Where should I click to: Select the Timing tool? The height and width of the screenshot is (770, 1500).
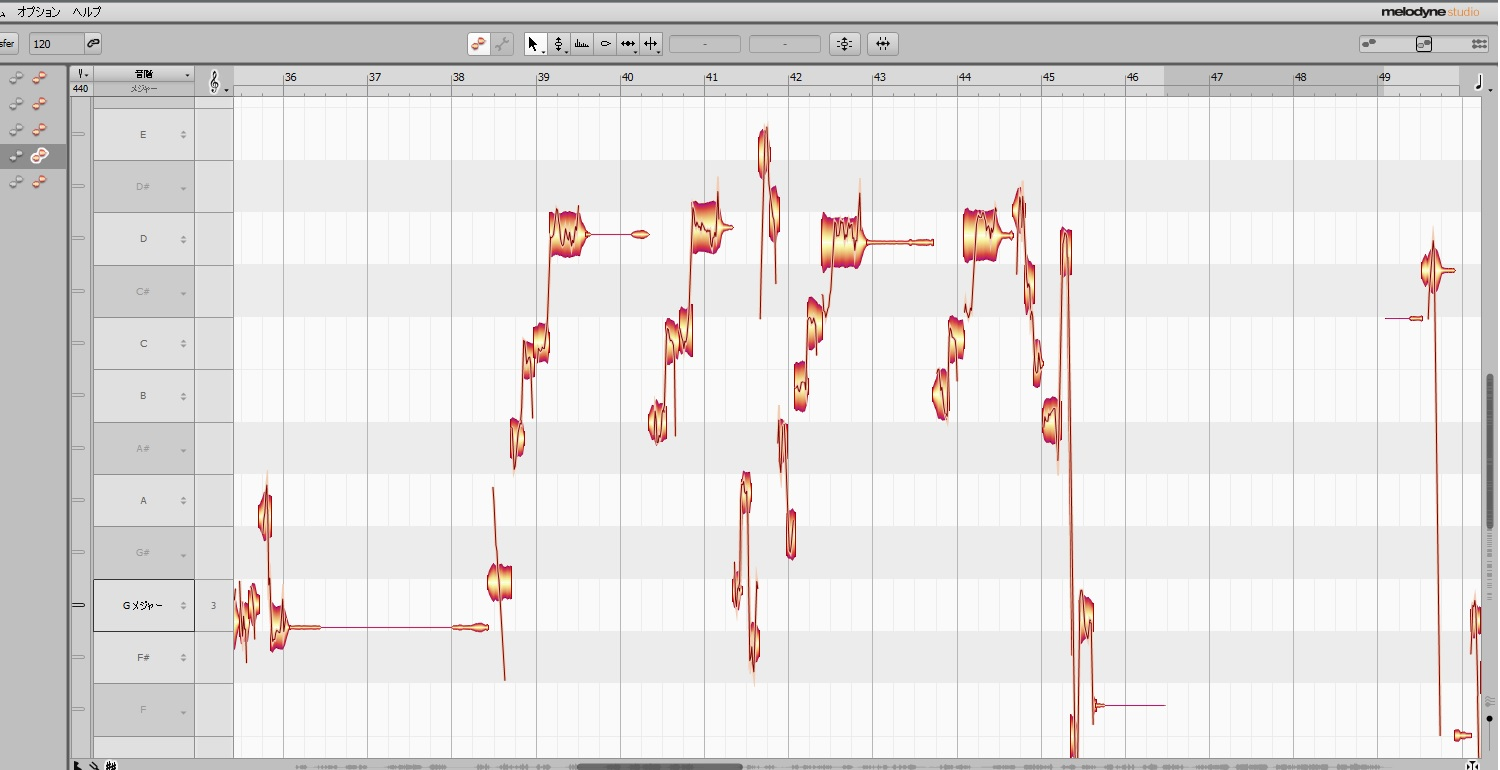pyautogui.click(x=628, y=44)
